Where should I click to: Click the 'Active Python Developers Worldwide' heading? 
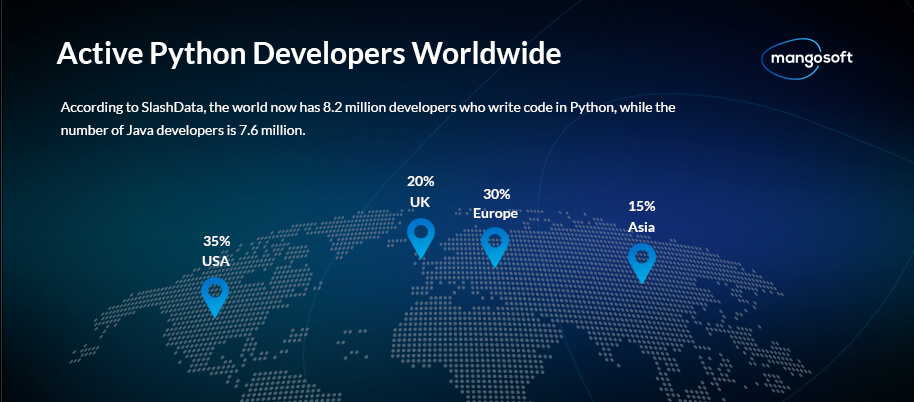pos(309,54)
